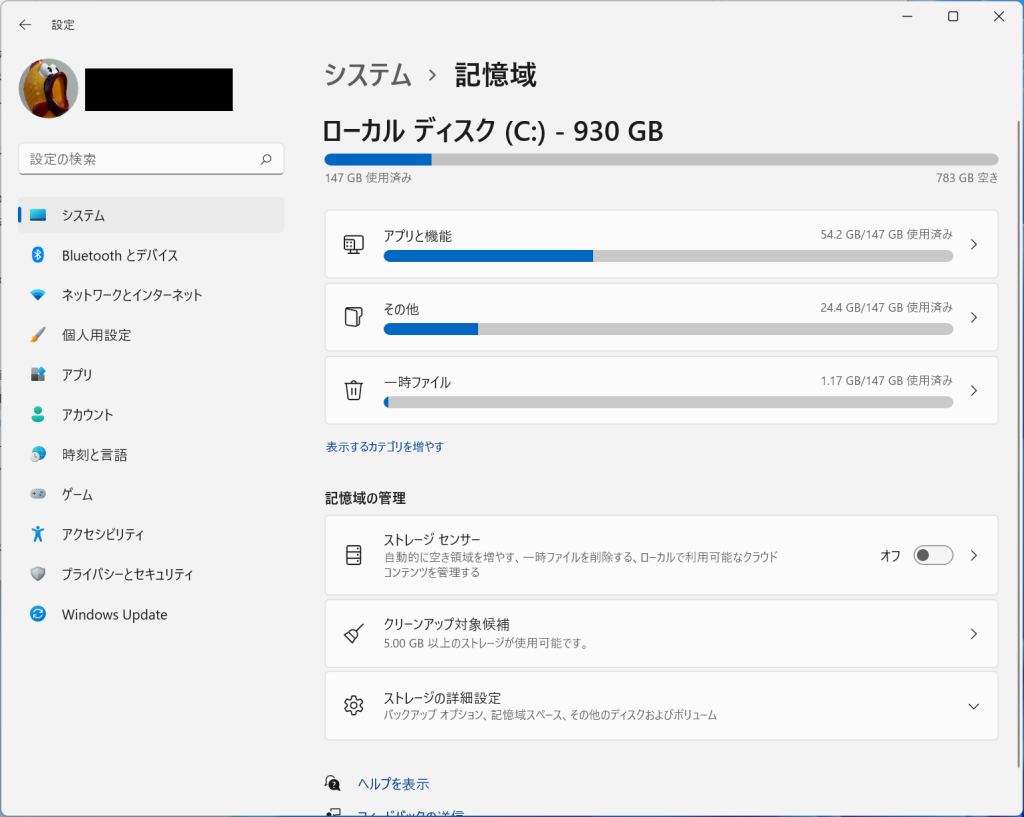Open アプリと機能 details via right chevron
Screen dimensions: 1024x817
click(974, 244)
